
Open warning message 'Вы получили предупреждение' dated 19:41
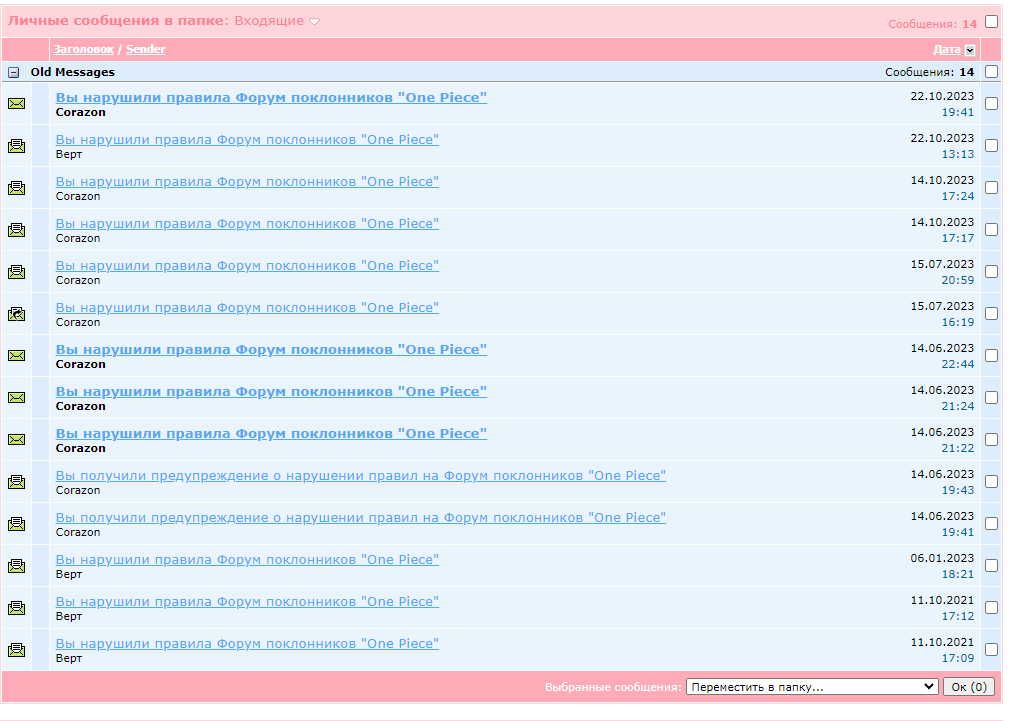[361, 518]
